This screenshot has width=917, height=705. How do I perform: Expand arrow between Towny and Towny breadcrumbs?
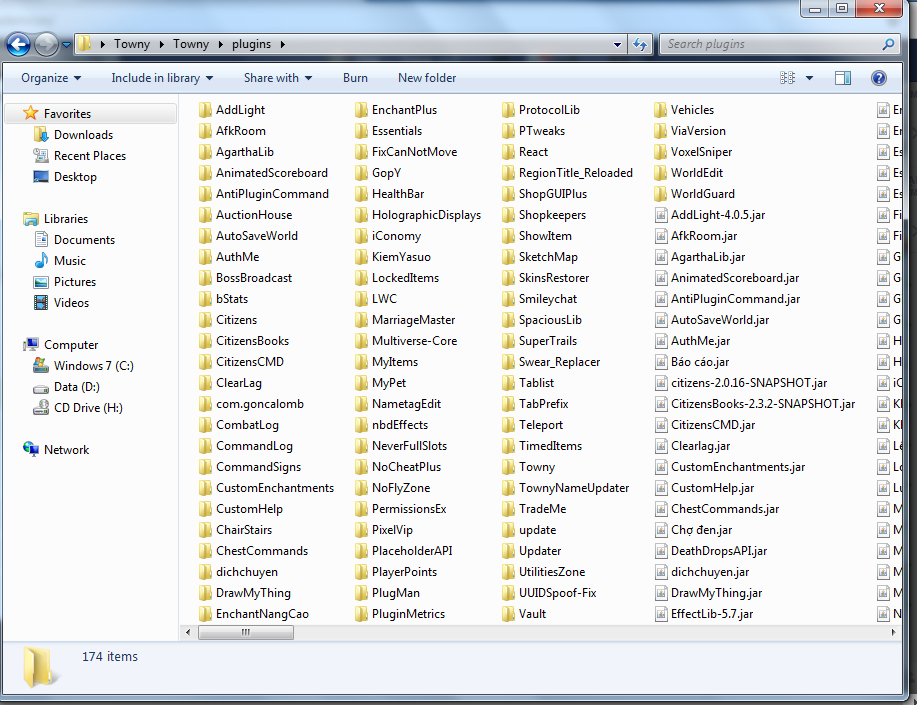pos(161,44)
